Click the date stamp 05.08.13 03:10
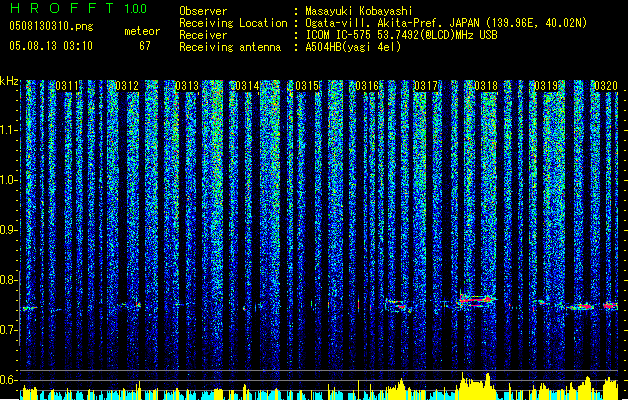 [x=51, y=46]
